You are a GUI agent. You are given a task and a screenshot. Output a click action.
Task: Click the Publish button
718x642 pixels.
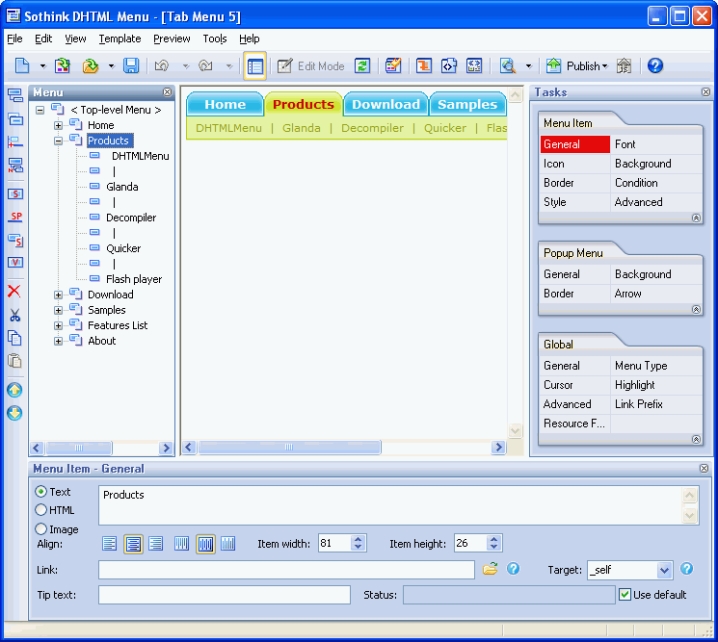point(577,66)
